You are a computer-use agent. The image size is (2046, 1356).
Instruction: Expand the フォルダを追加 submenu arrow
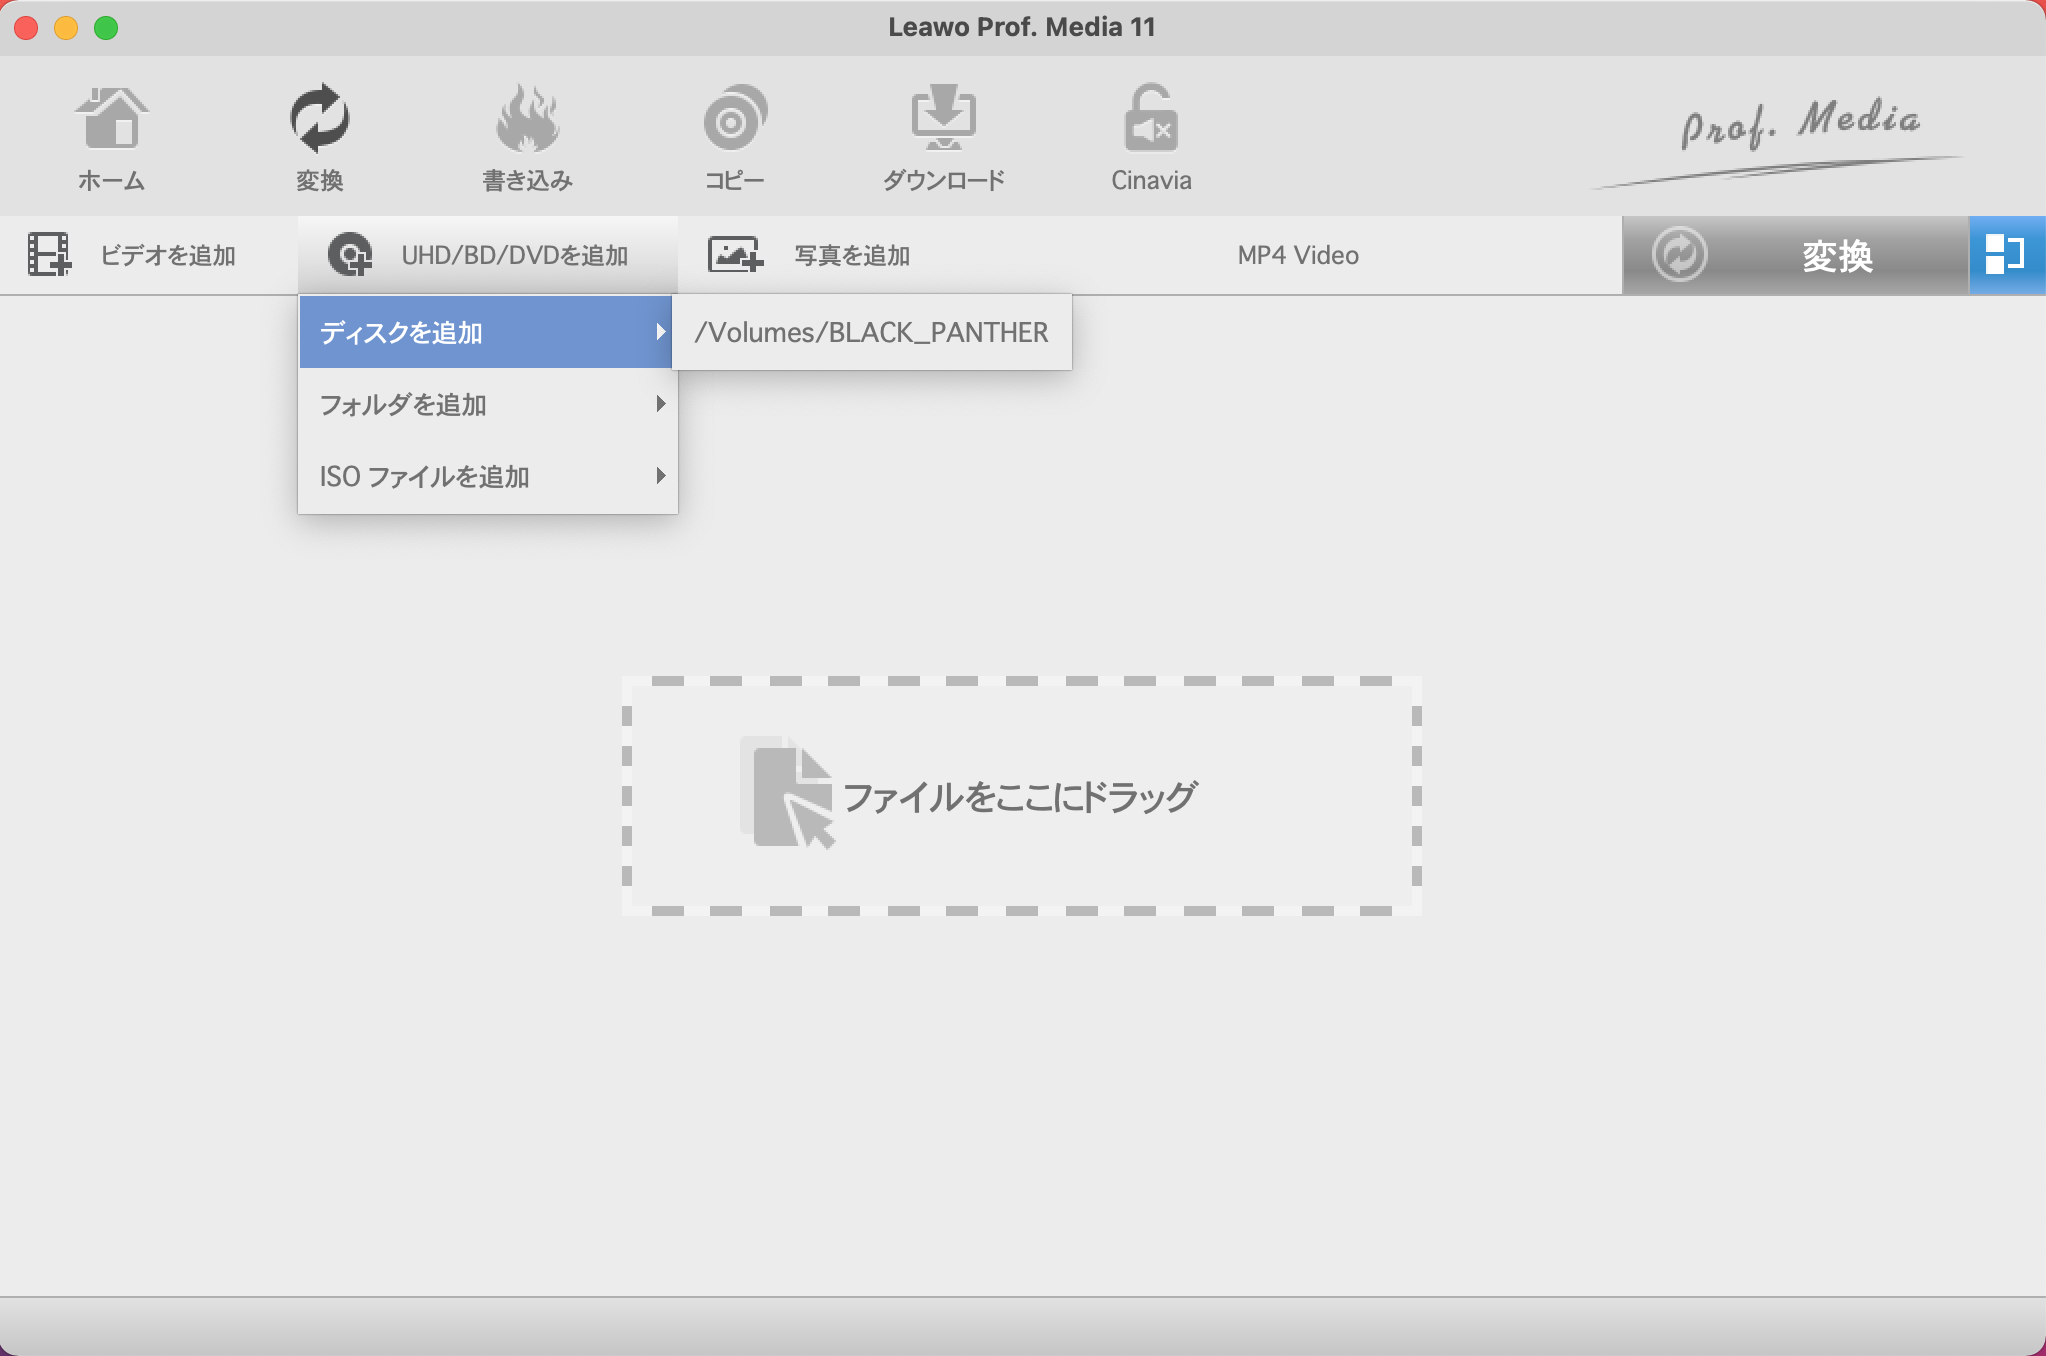click(660, 404)
